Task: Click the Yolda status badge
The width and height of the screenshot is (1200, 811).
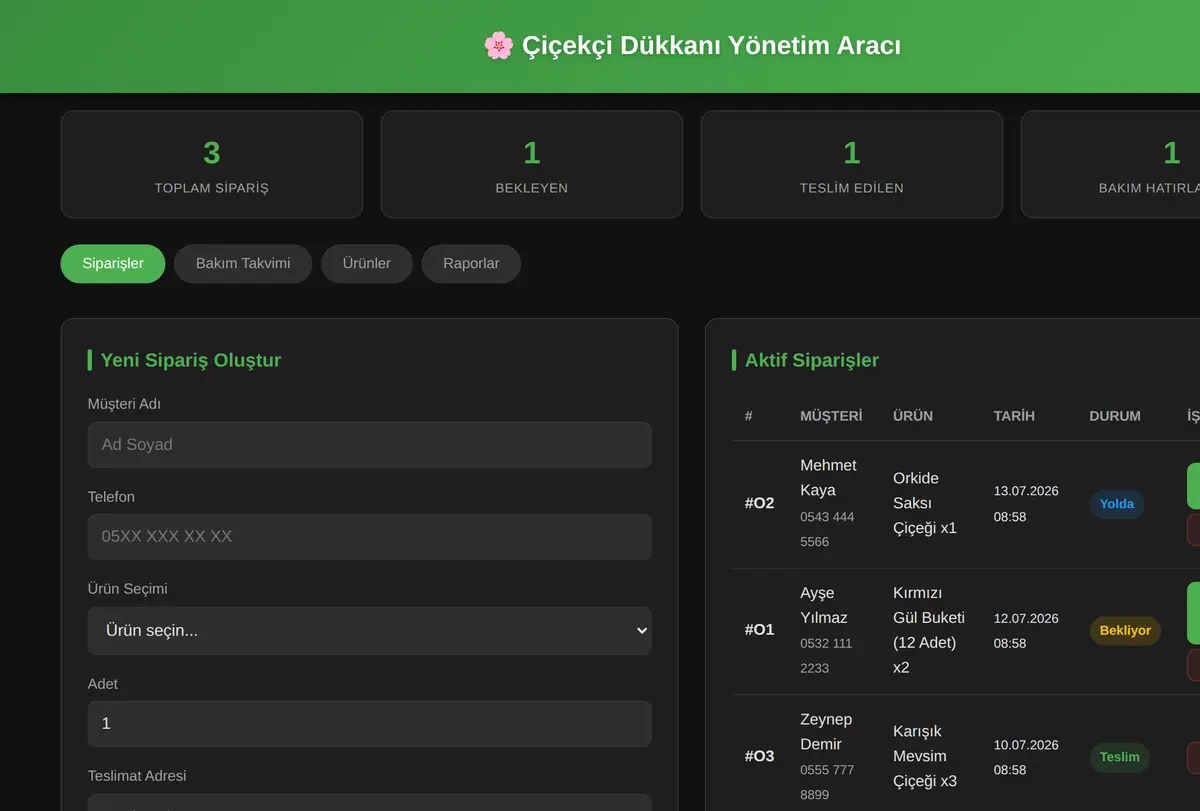Action: click(1117, 504)
